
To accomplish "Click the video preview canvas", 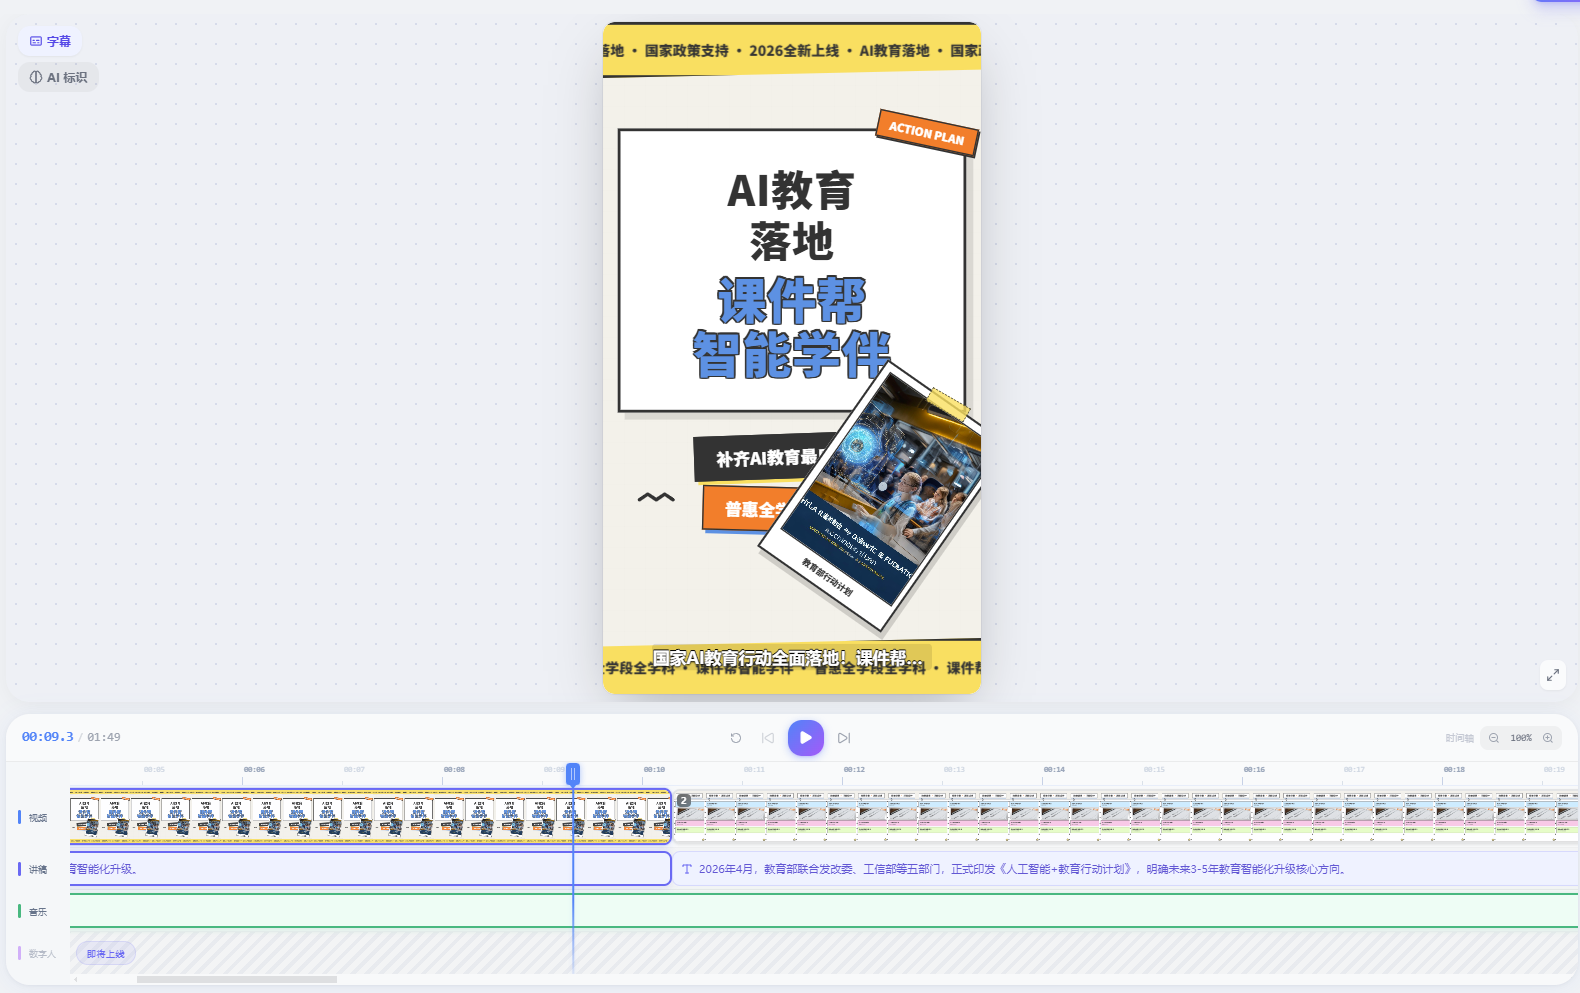I will coord(792,358).
